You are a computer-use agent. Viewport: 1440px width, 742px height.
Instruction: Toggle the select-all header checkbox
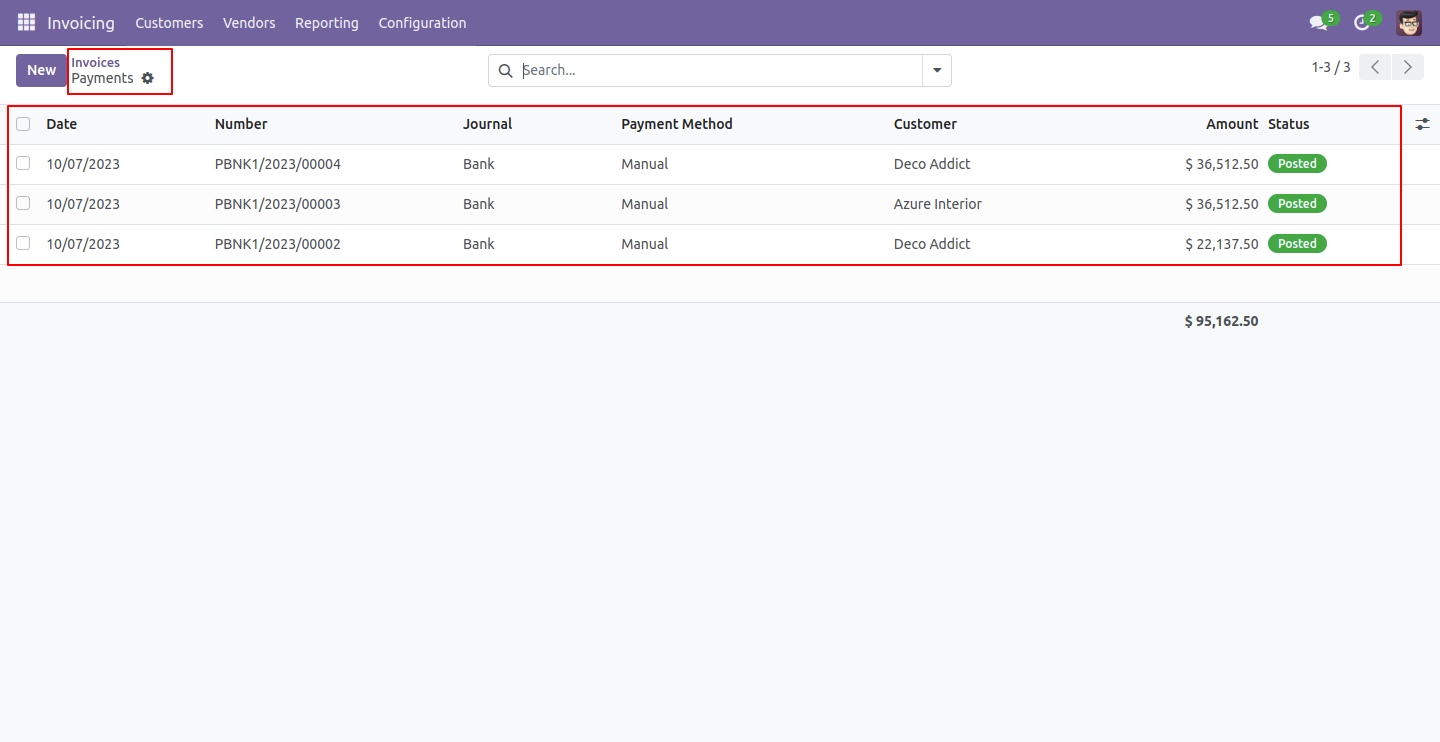pos(23,124)
